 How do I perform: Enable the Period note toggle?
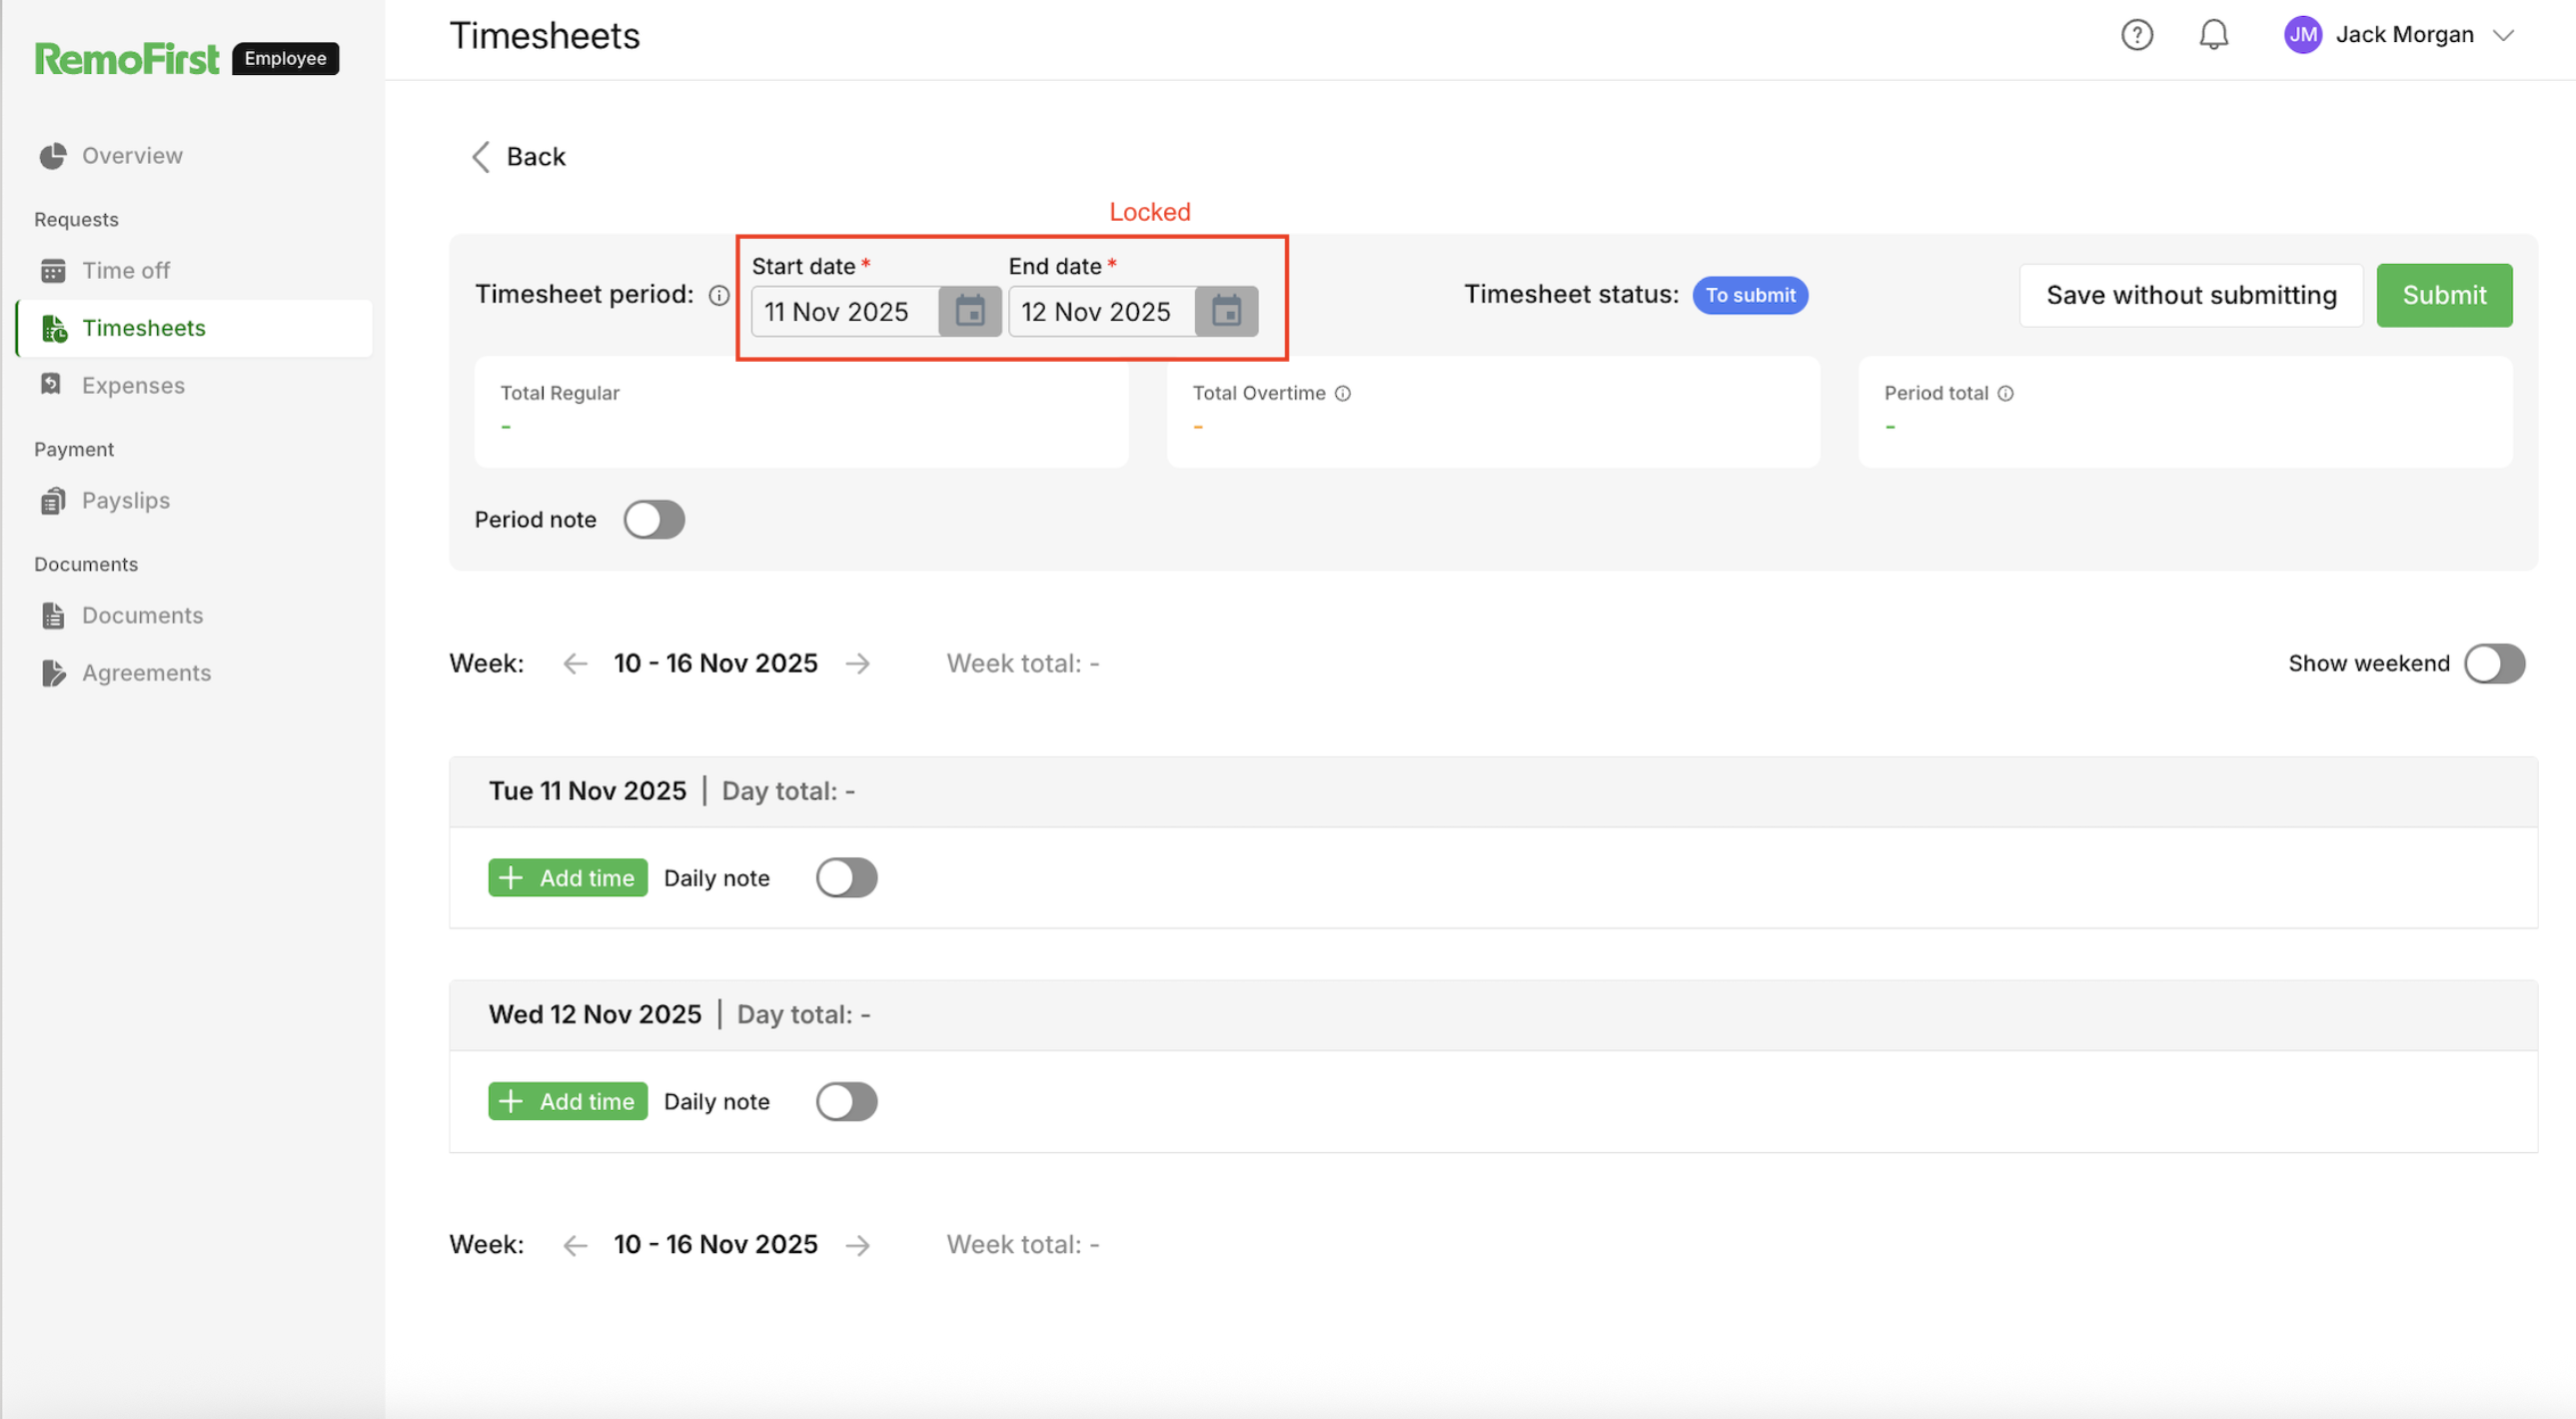coord(654,520)
